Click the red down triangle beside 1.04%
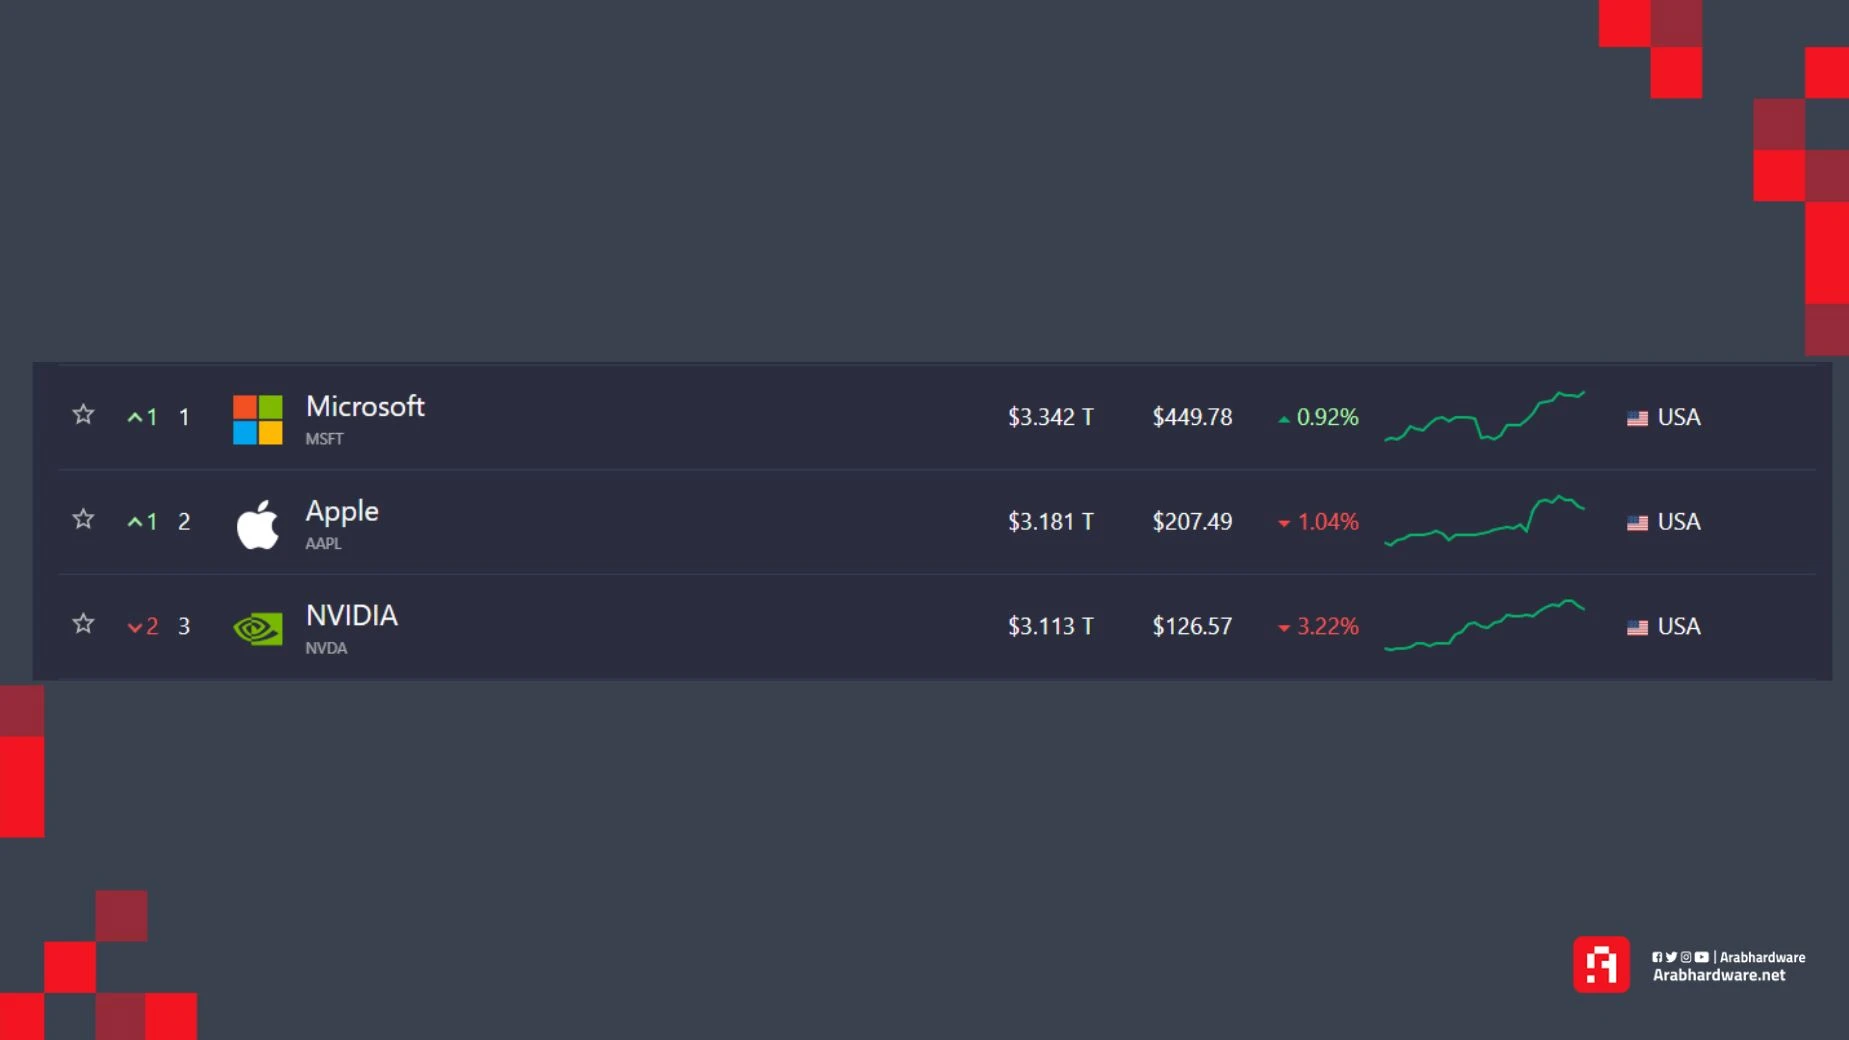This screenshot has width=1849, height=1040. pos(1284,523)
